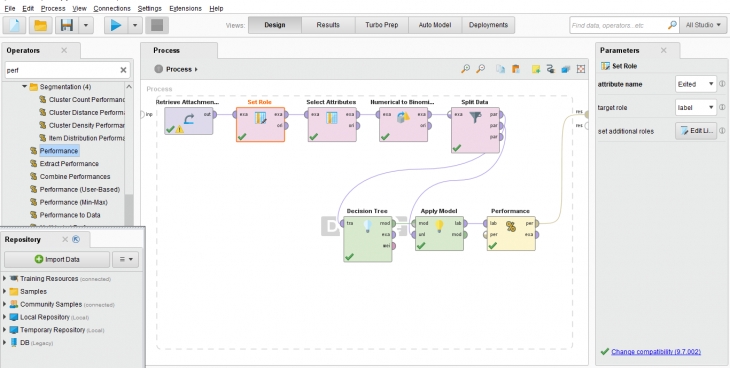730x368 pixels.
Task: Open the All Studio search scope dropdown
Action: coord(703,25)
